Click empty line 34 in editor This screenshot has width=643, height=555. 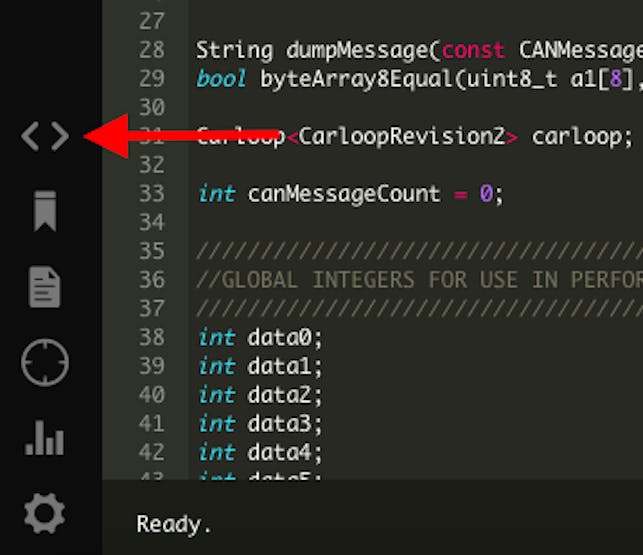(415, 222)
